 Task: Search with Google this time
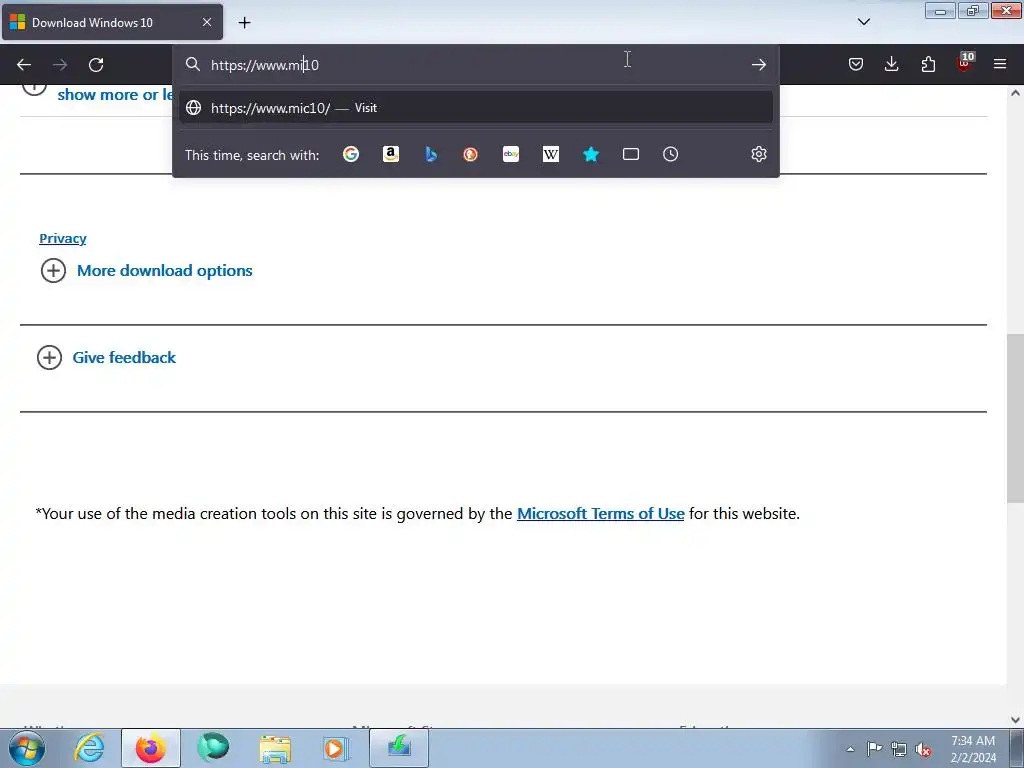tap(351, 154)
